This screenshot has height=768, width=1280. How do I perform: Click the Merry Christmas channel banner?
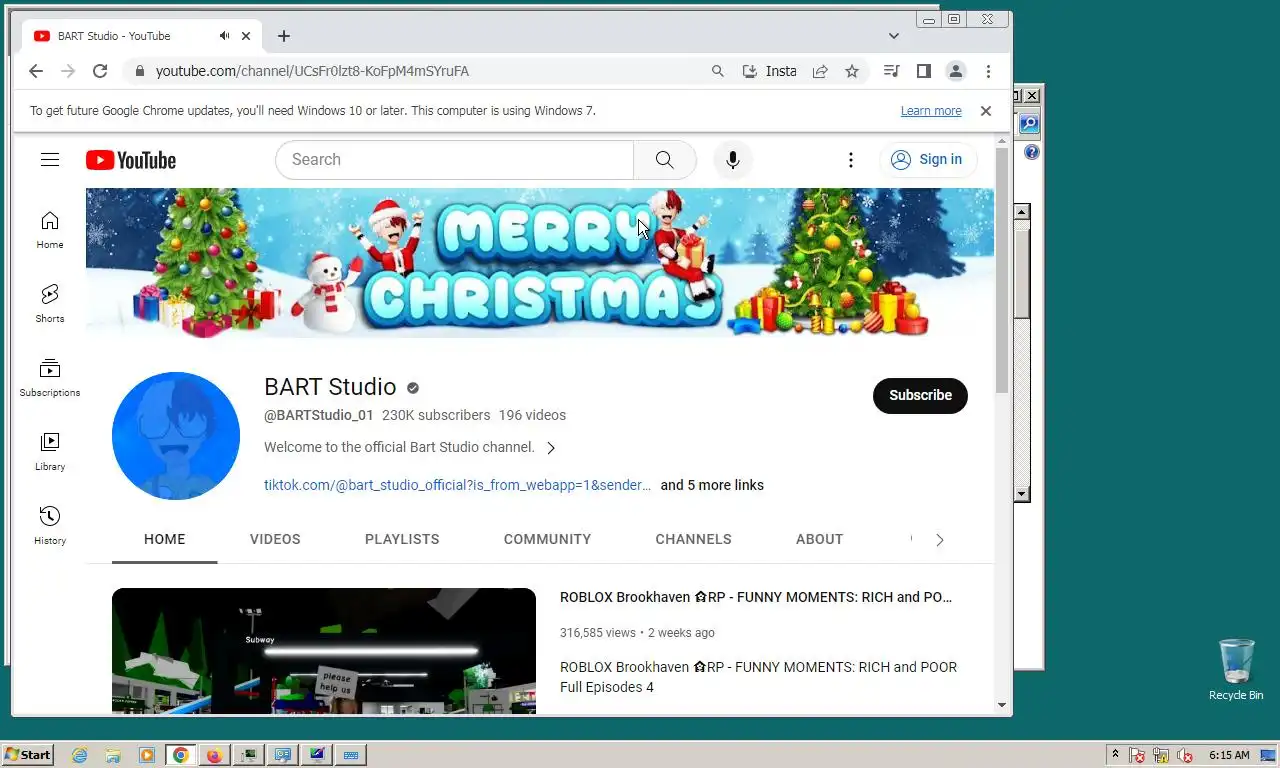pos(540,263)
